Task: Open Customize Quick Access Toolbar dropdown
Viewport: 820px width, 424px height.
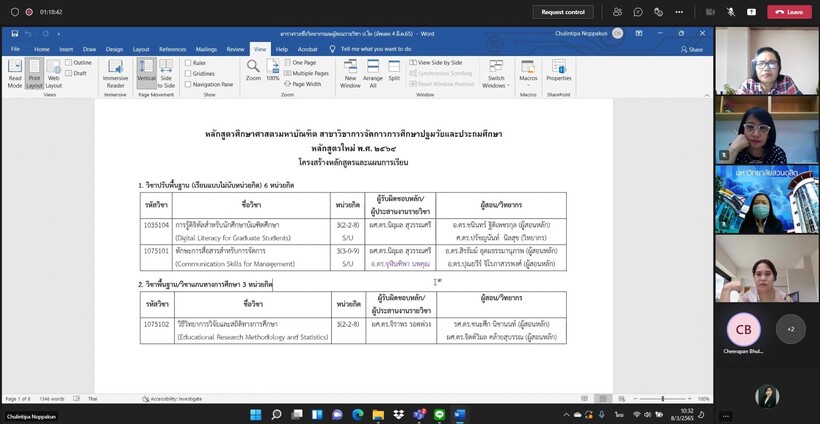Action: pos(59,33)
